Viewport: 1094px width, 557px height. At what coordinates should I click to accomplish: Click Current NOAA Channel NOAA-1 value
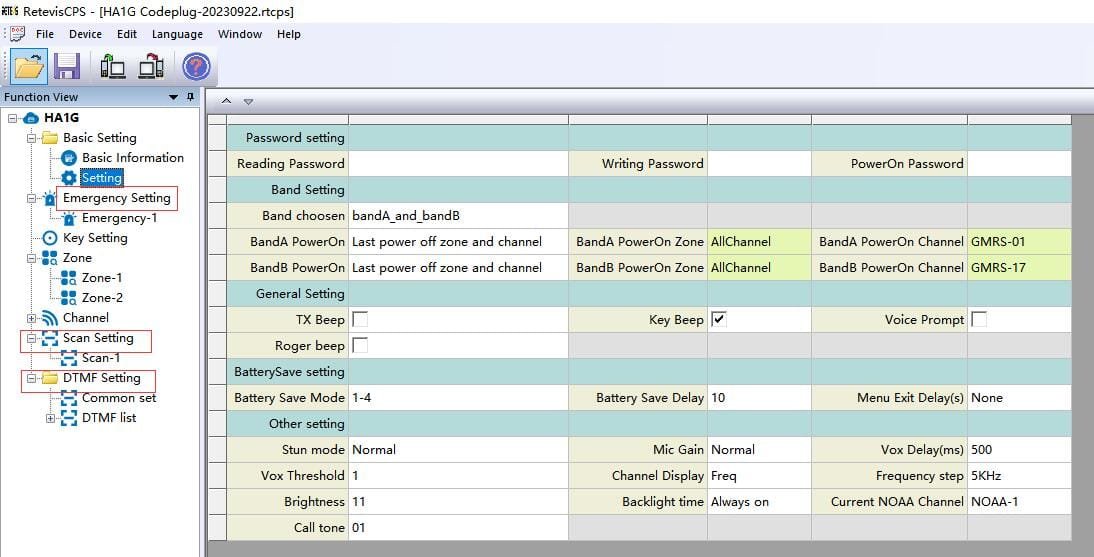(1019, 502)
